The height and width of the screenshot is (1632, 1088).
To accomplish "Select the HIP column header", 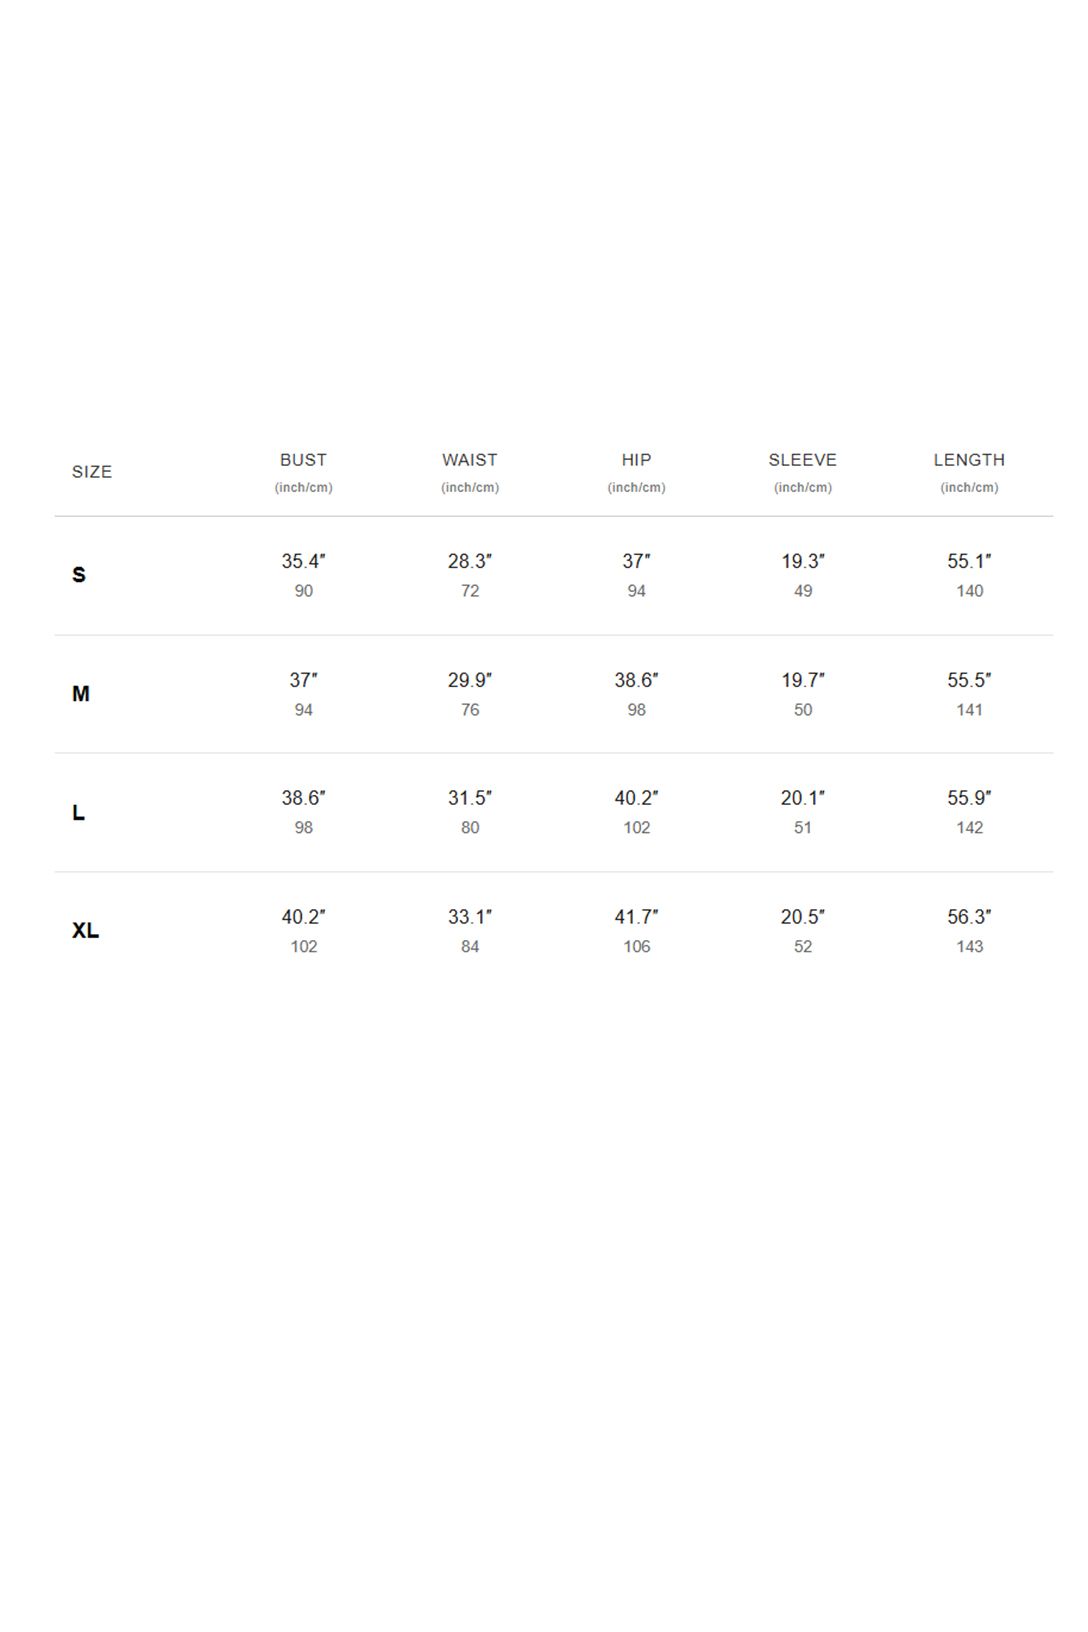I will pos(636,460).
